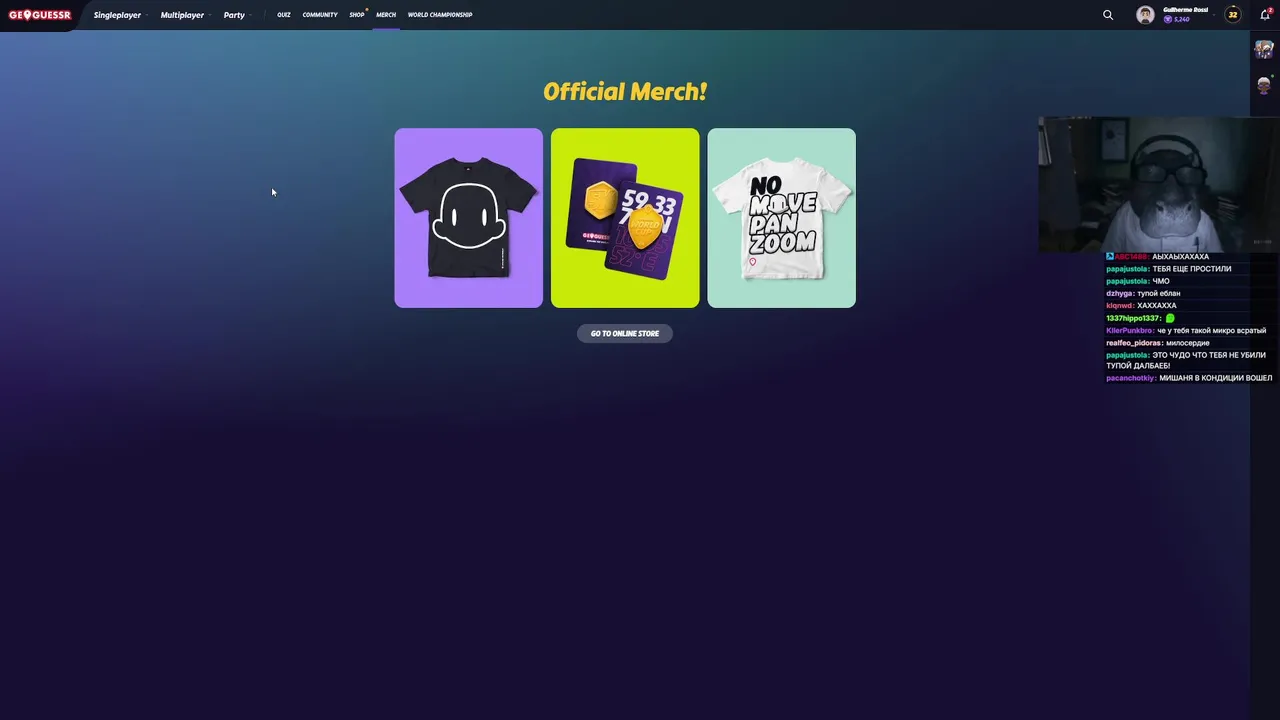Open the notifications bell
Viewport: 1280px width, 720px height.
click(1264, 15)
